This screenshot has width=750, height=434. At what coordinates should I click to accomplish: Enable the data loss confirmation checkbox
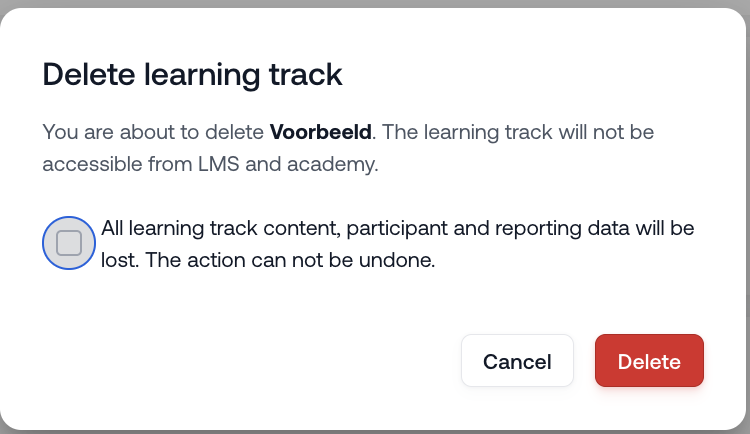click(x=69, y=243)
